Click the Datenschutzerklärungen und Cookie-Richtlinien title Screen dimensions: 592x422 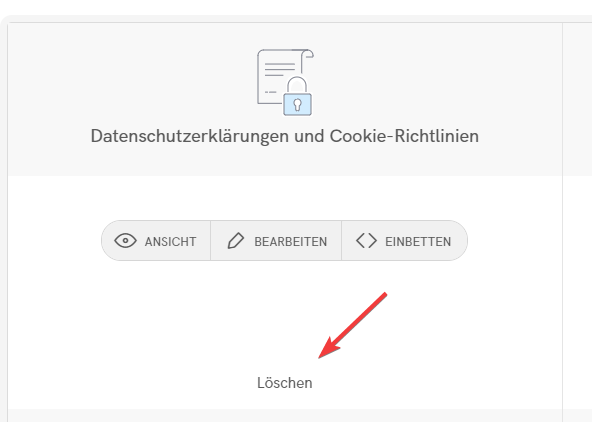pos(285,136)
